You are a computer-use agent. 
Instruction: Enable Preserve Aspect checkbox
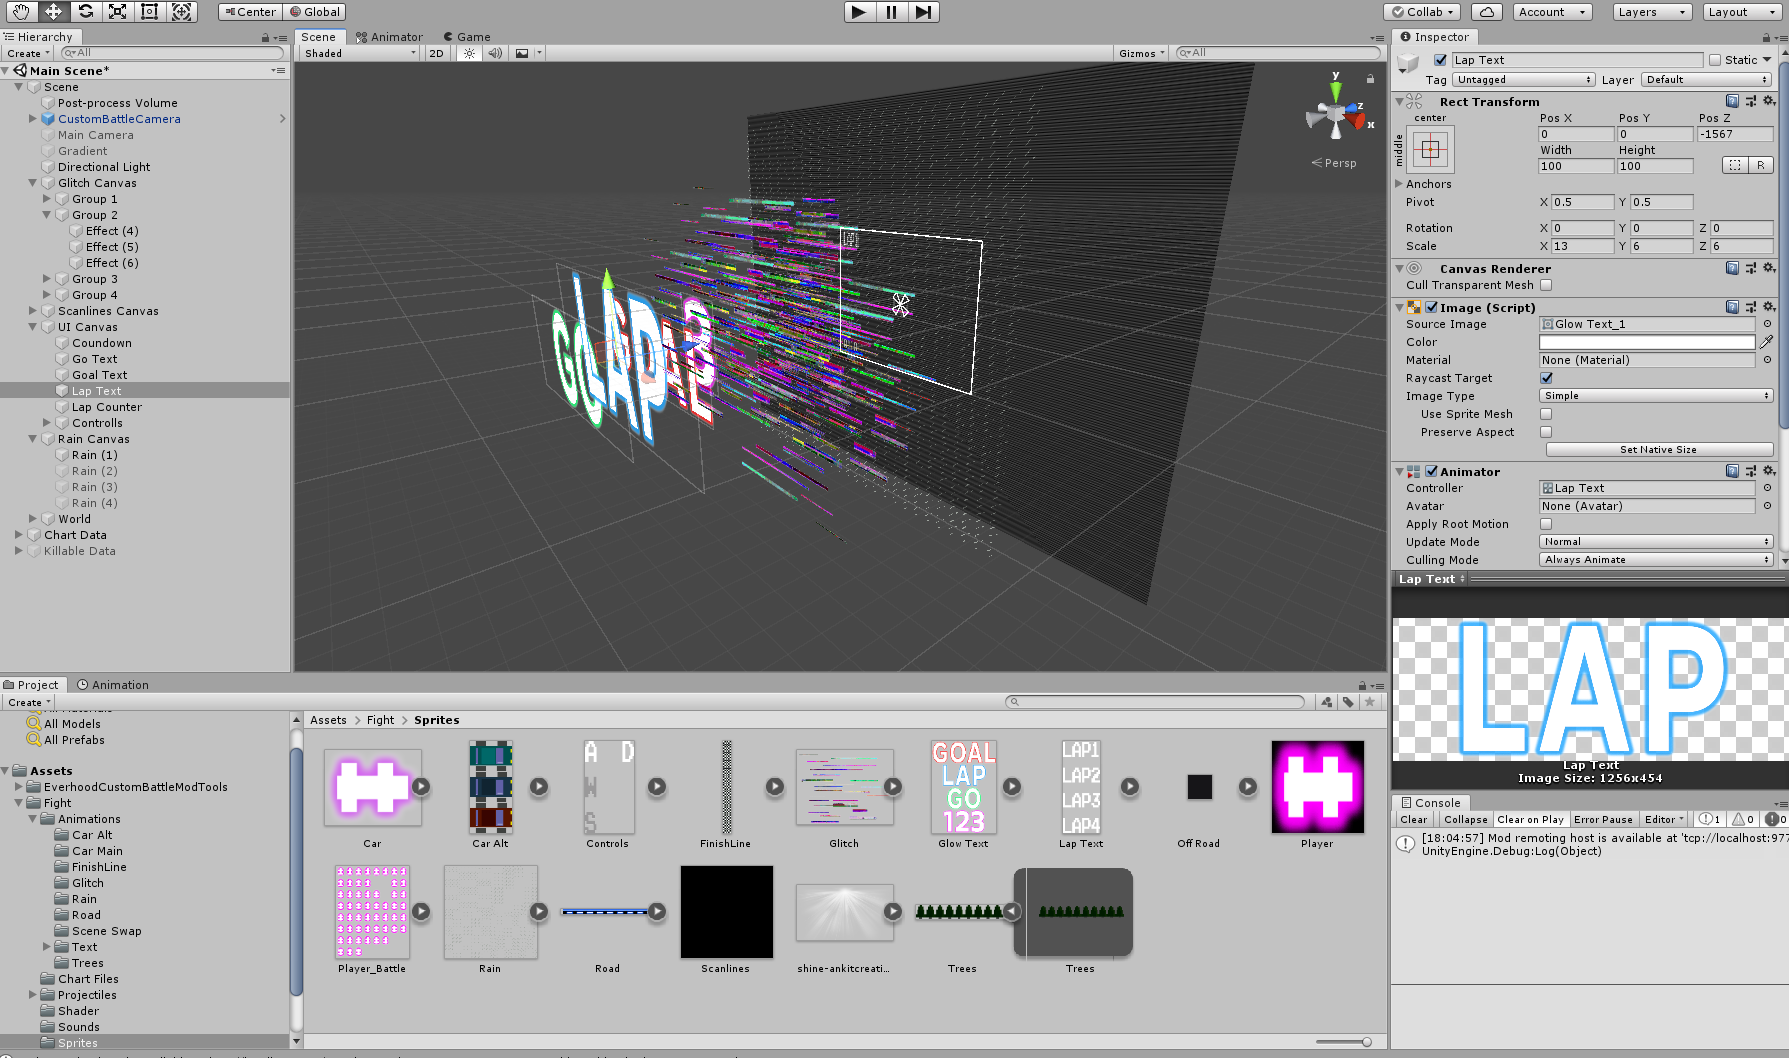coord(1546,432)
